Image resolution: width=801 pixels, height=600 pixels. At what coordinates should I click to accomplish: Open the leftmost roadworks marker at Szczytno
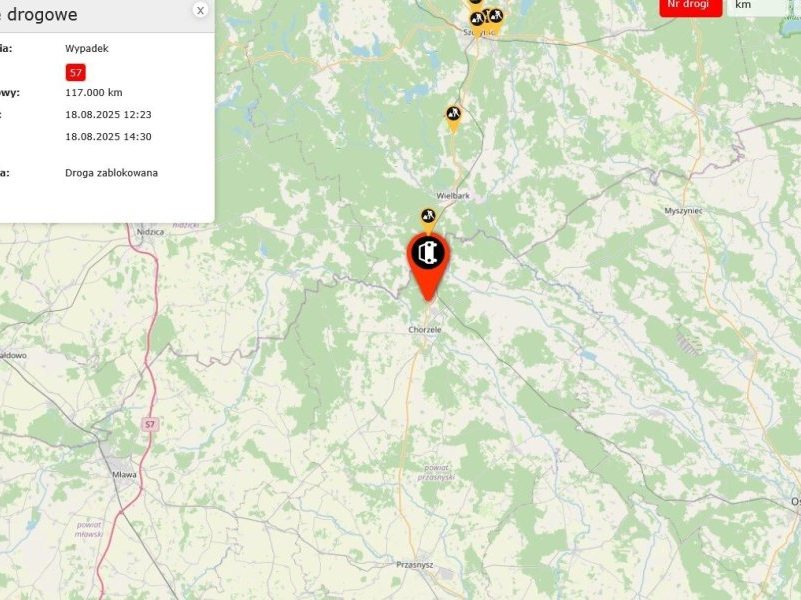(477, 23)
